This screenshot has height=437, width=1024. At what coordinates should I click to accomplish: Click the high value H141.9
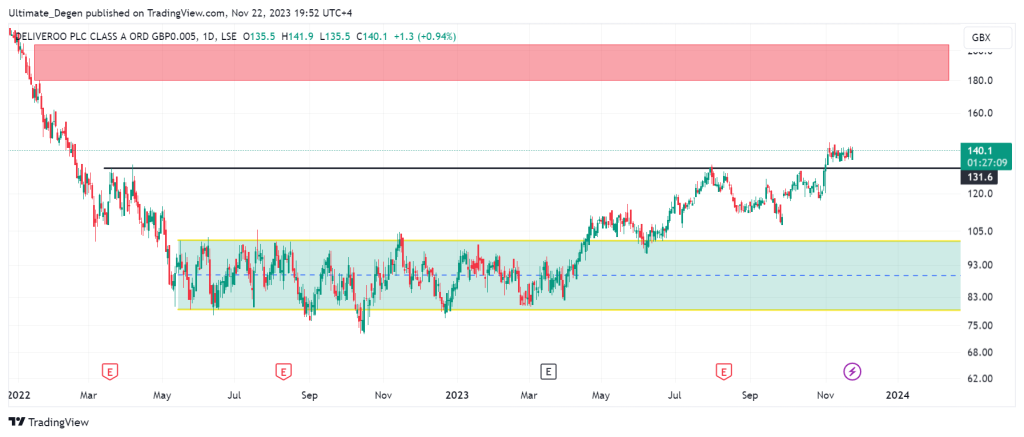click(x=297, y=37)
